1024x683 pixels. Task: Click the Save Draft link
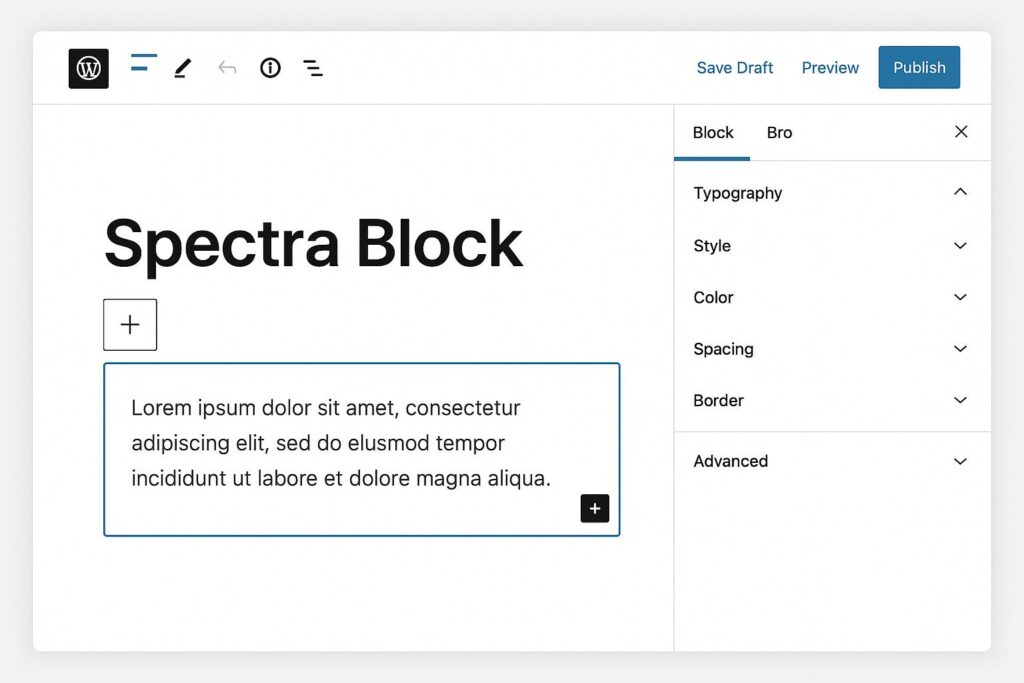(735, 68)
